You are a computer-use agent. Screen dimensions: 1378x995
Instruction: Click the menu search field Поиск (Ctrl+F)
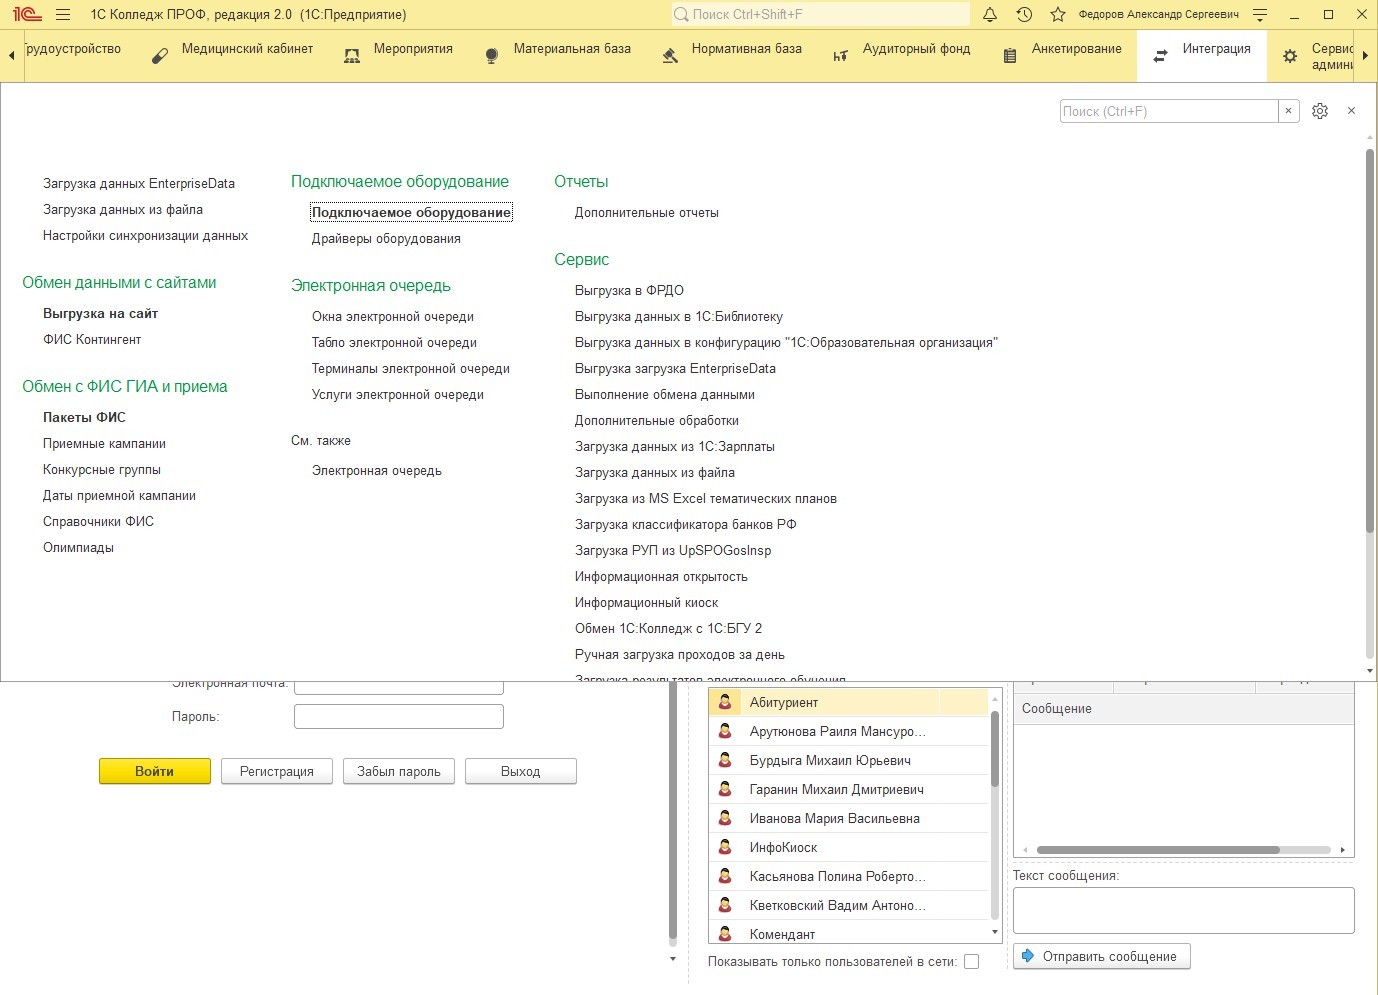[1168, 111]
